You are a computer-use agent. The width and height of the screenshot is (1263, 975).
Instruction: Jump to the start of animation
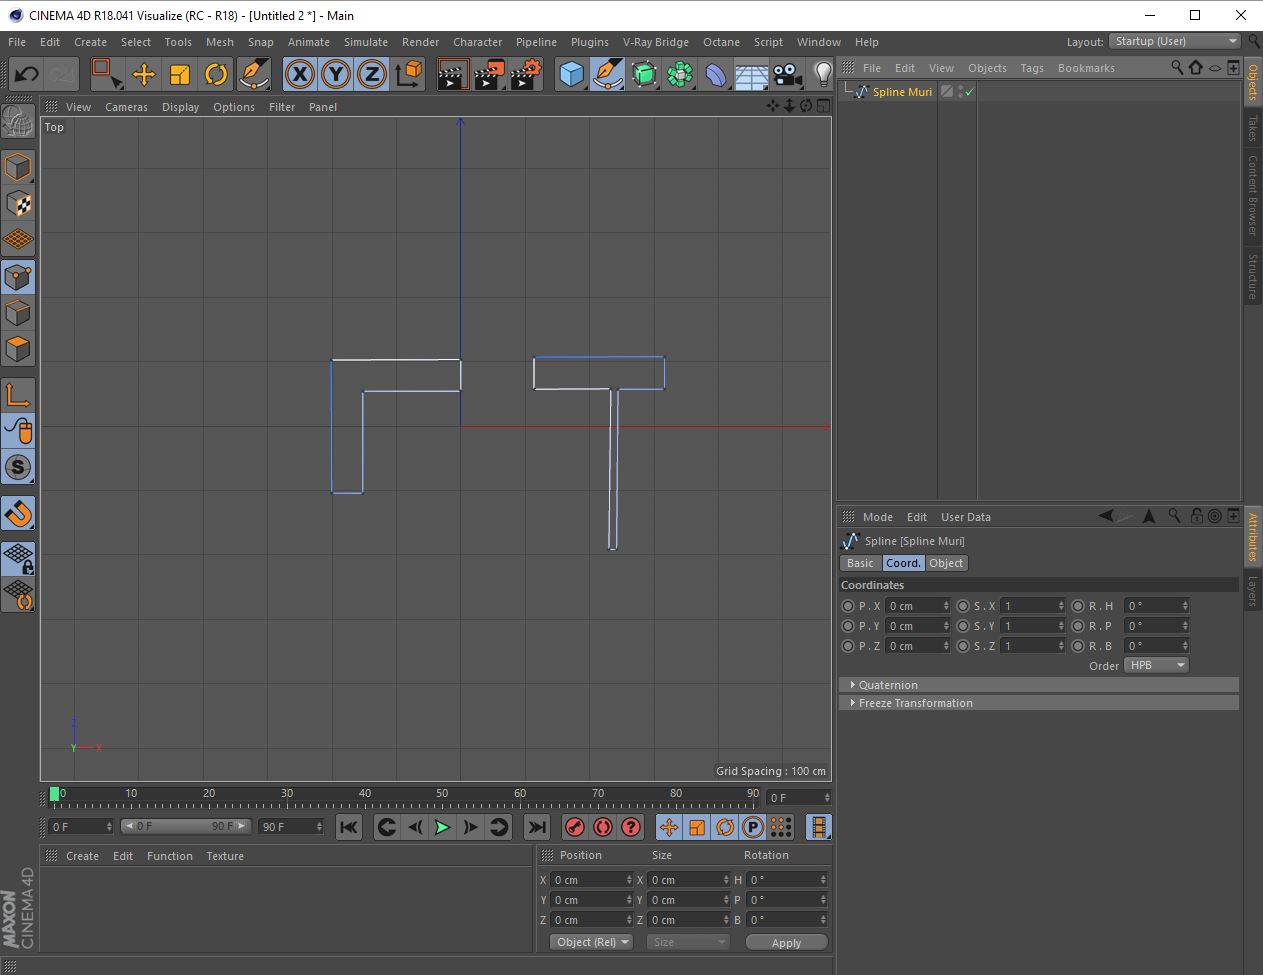point(348,827)
